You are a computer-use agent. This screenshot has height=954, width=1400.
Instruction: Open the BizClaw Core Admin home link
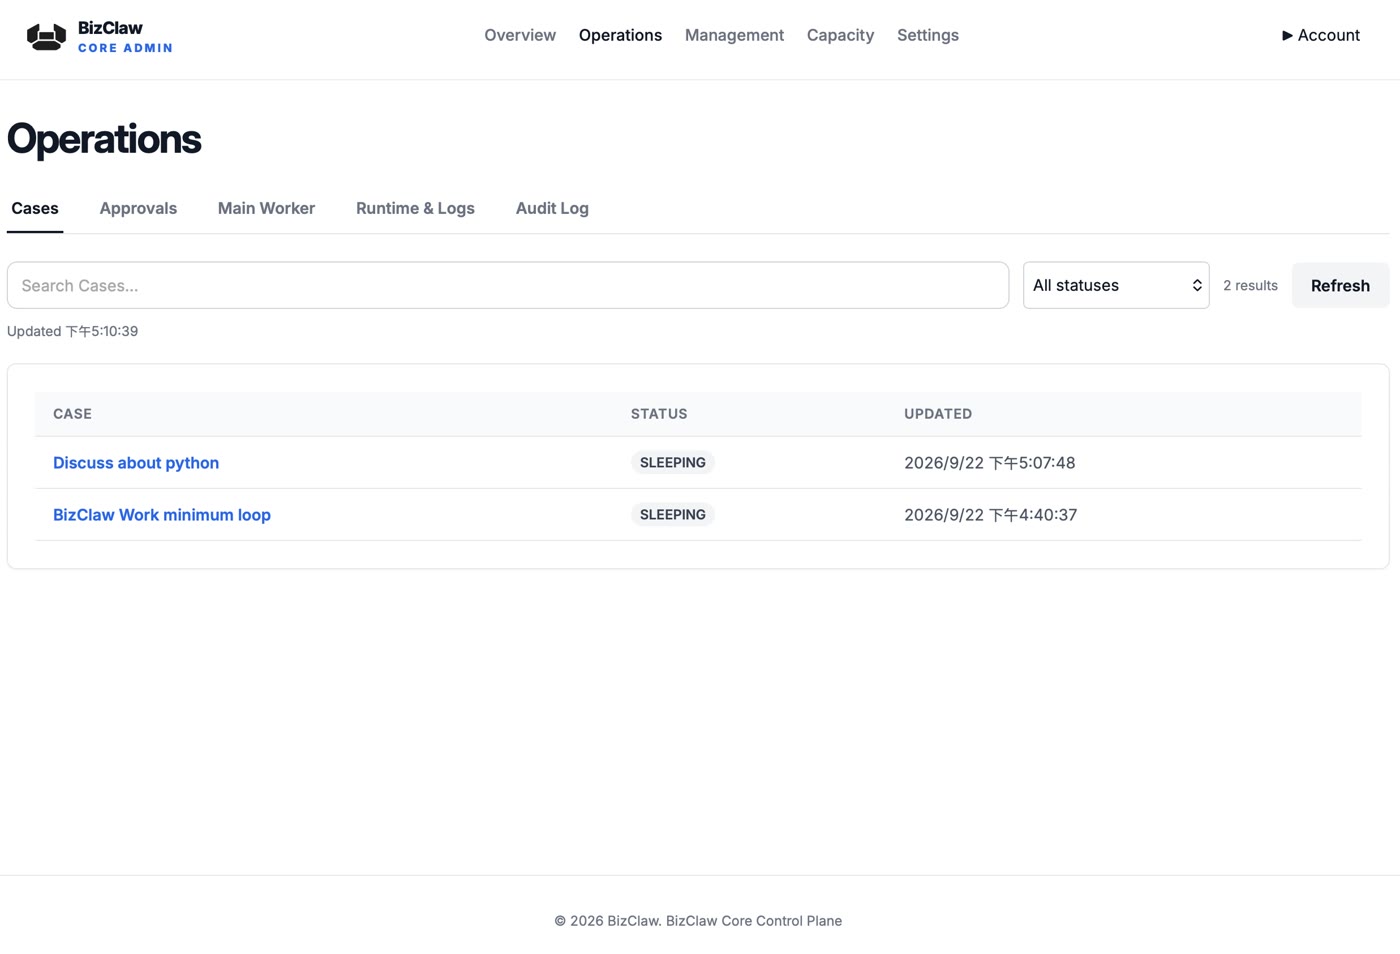(x=100, y=37)
